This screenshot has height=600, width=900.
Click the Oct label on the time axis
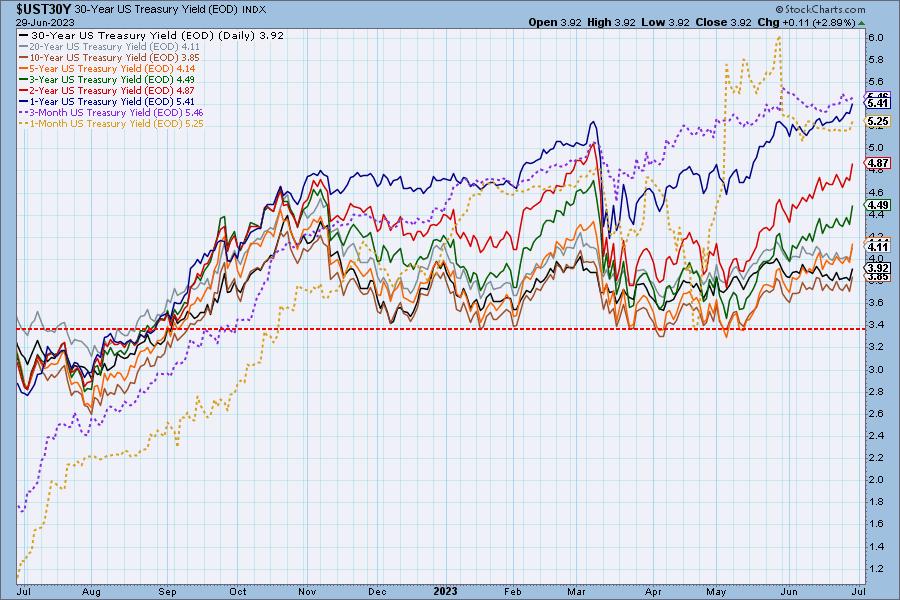point(237,591)
